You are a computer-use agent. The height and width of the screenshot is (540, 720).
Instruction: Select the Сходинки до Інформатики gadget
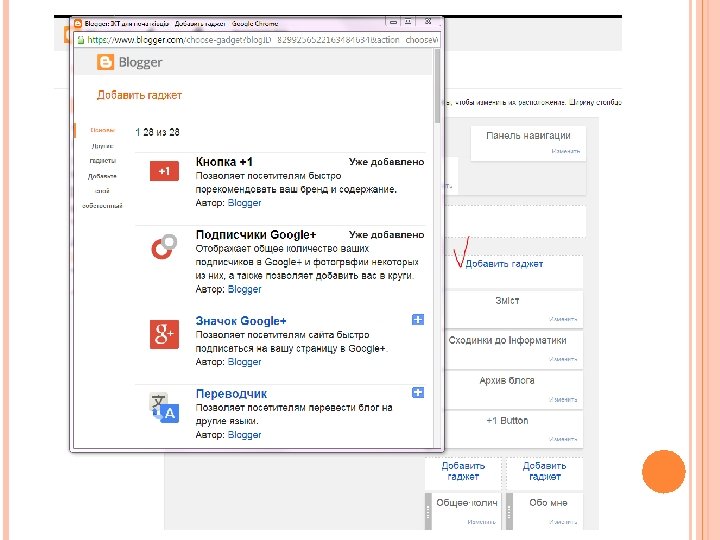click(514, 349)
